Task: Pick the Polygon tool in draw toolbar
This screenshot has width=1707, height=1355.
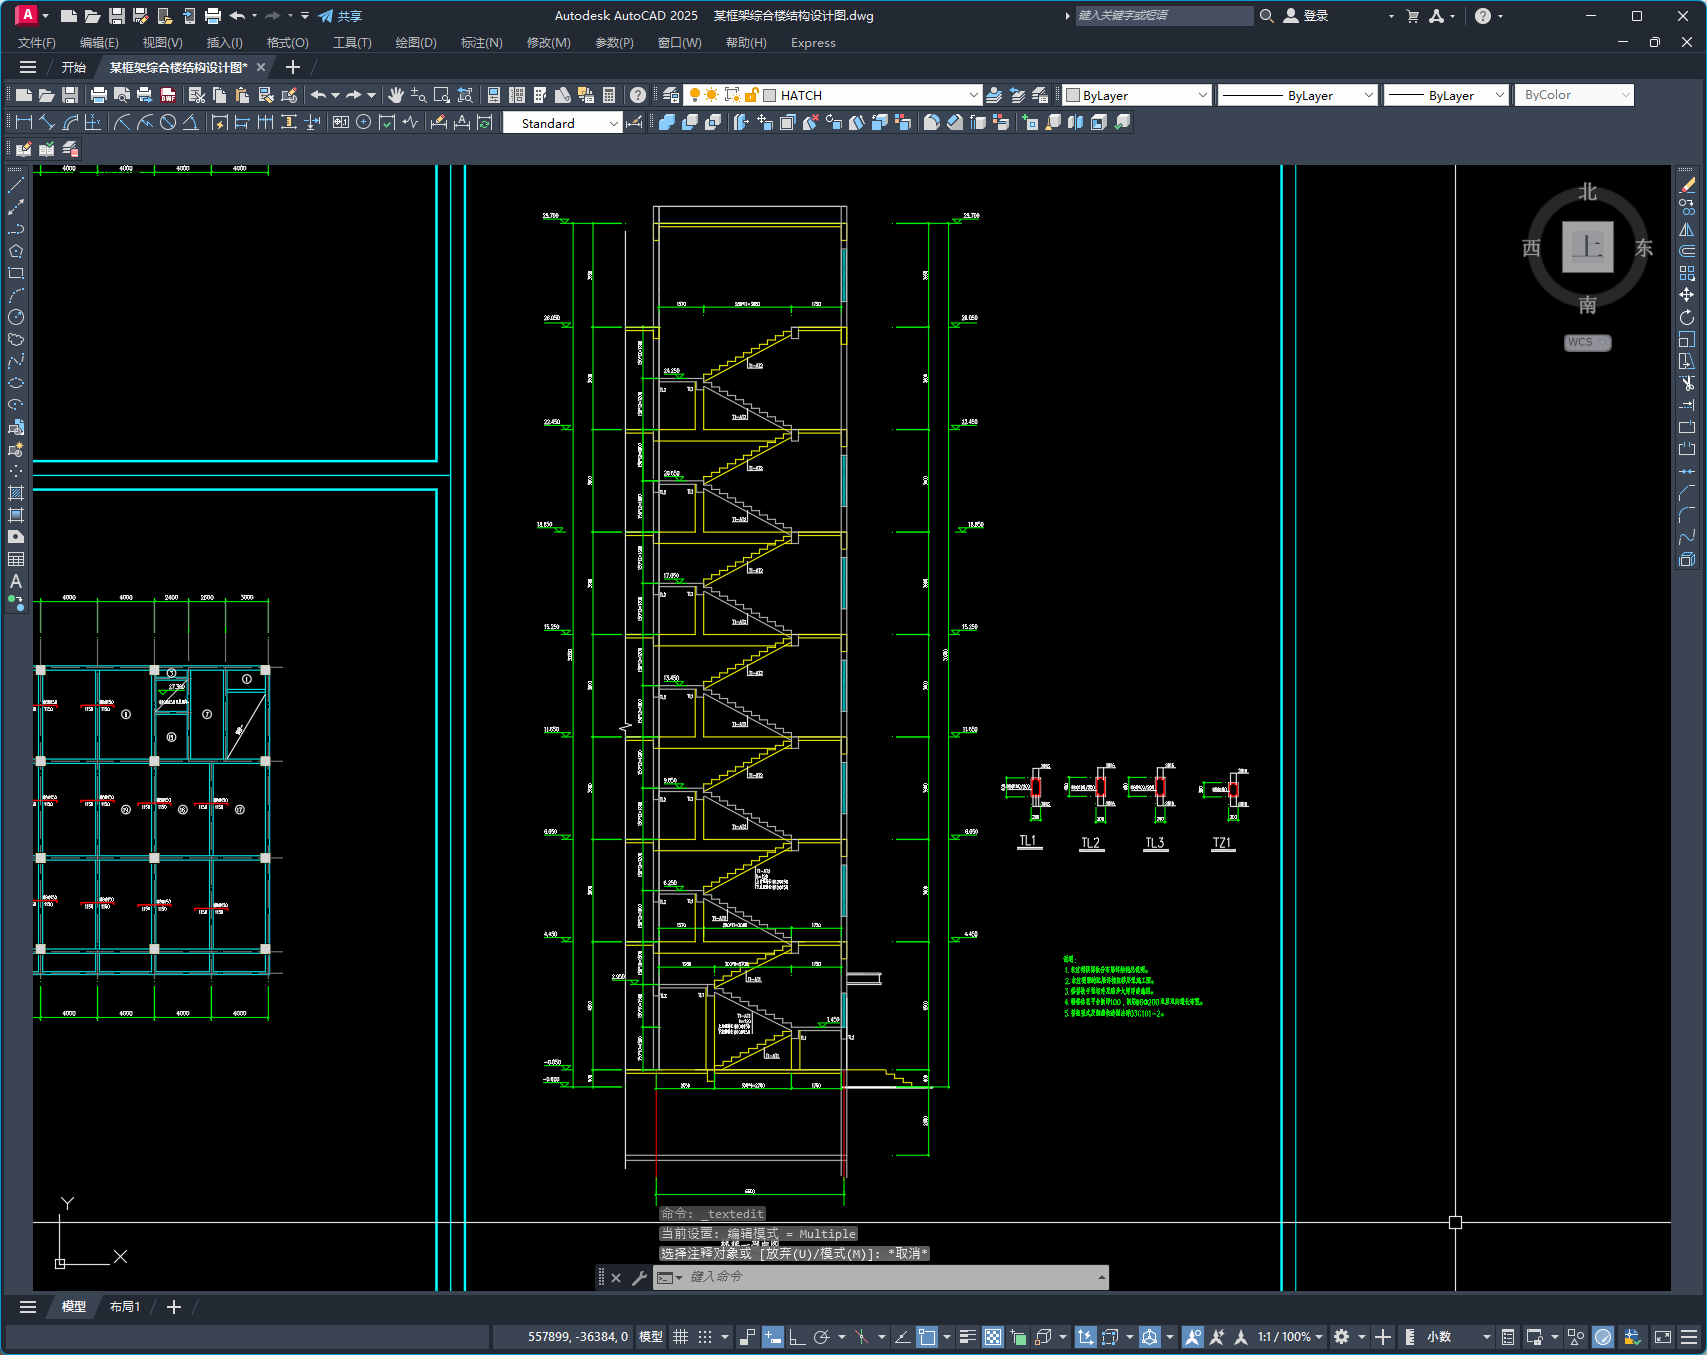Action: 16,251
